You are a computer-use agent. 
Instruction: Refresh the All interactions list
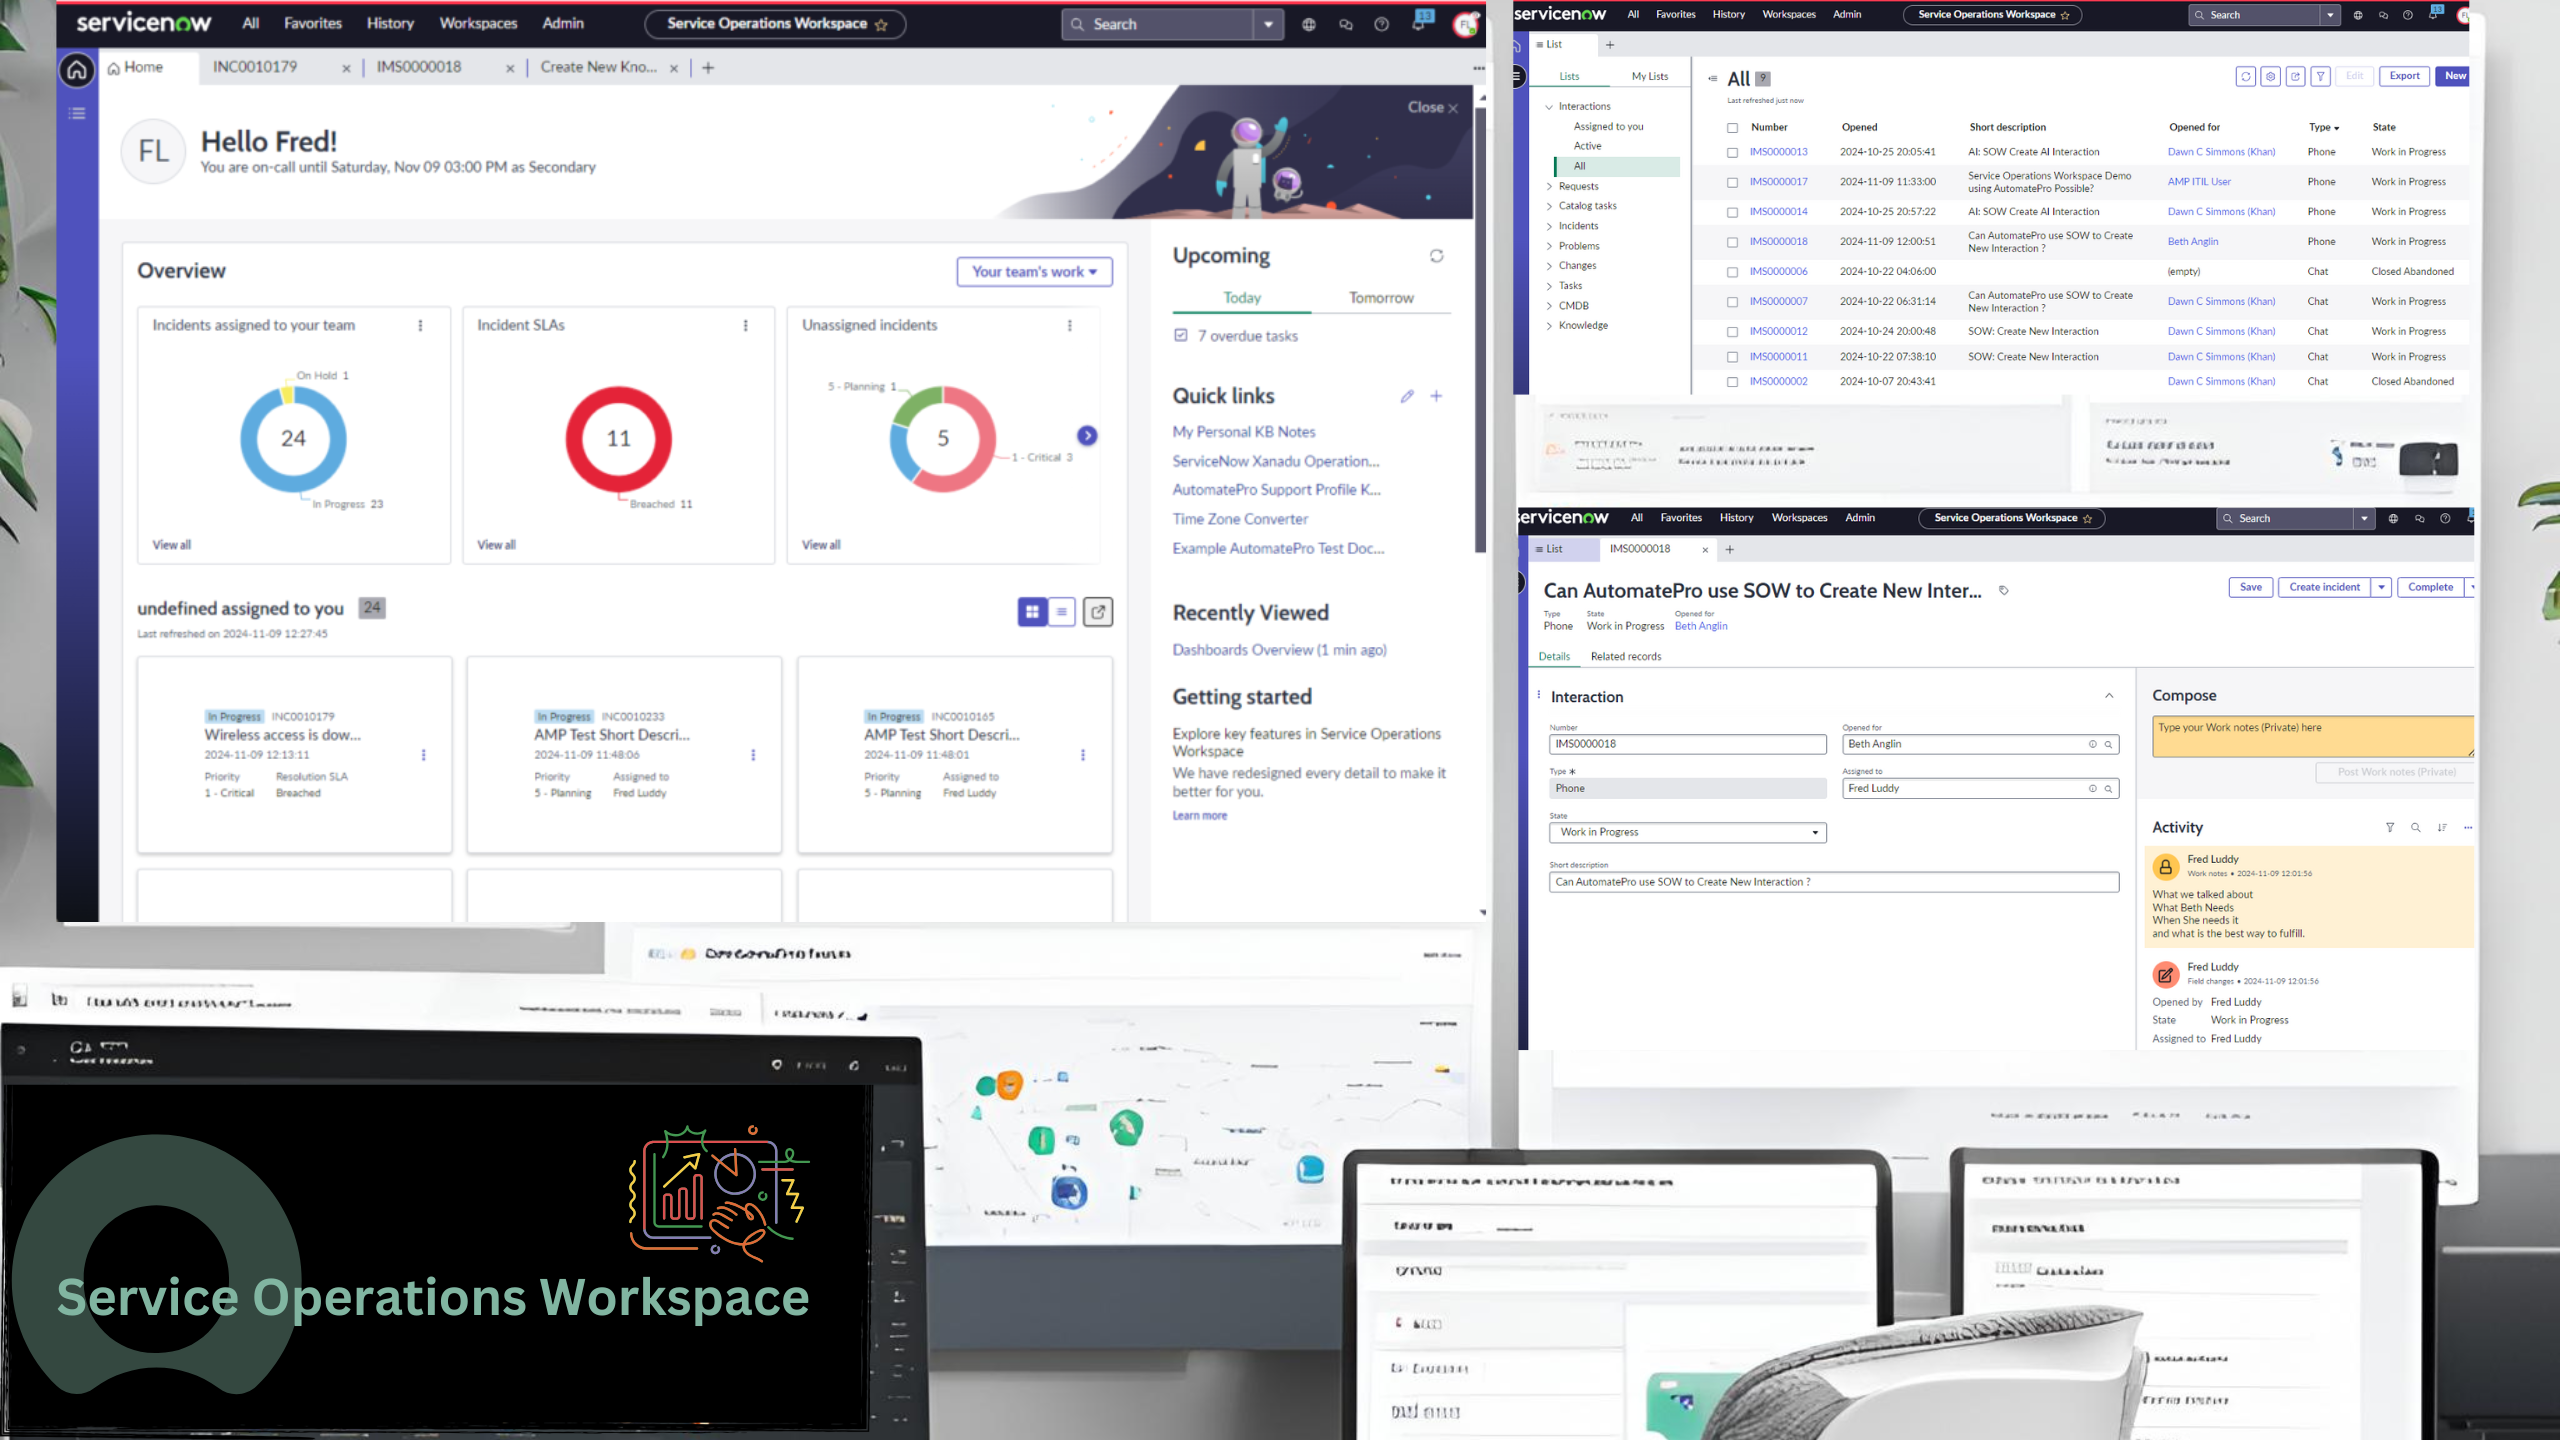[2245, 76]
